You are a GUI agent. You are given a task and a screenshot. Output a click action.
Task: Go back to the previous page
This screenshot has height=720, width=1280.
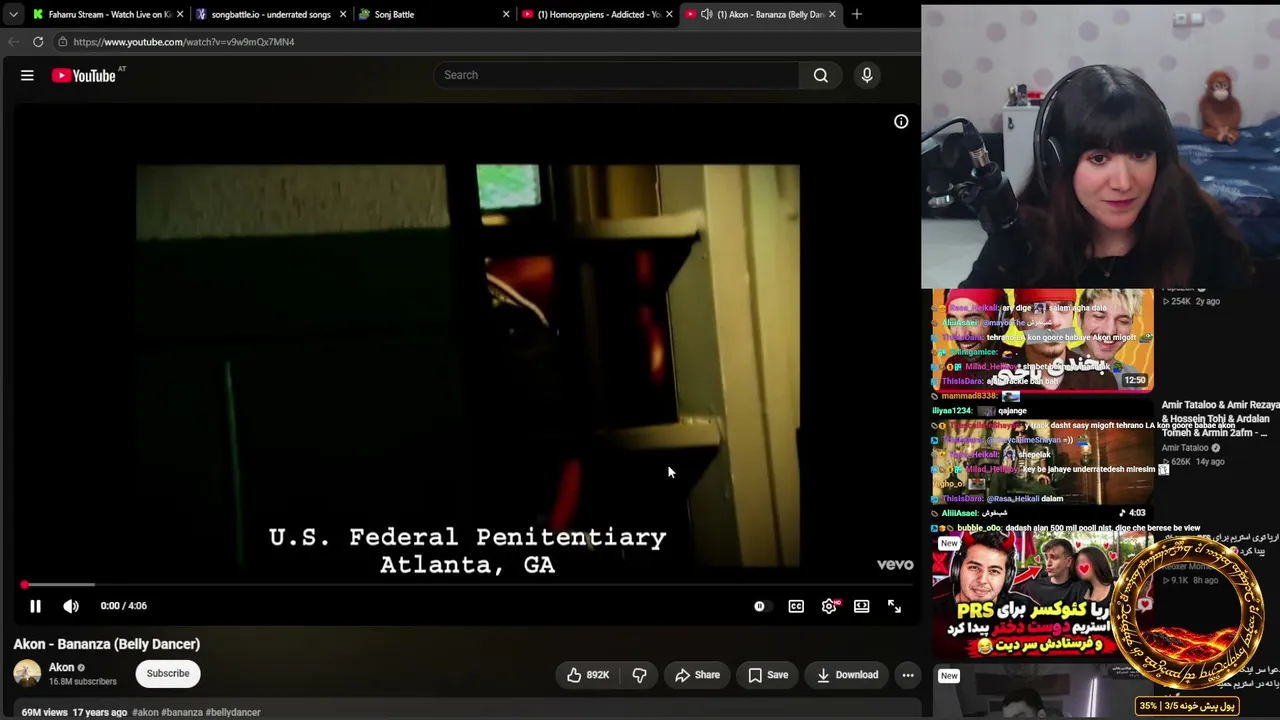point(13,42)
